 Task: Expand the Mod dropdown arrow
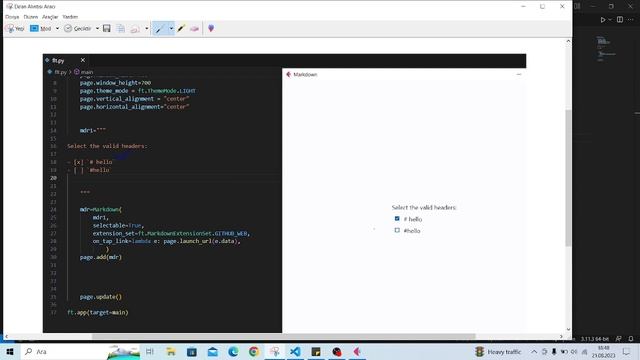(57, 29)
